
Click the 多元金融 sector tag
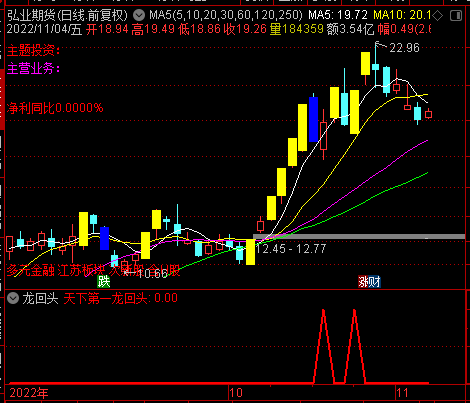pyautogui.click(x=31, y=271)
